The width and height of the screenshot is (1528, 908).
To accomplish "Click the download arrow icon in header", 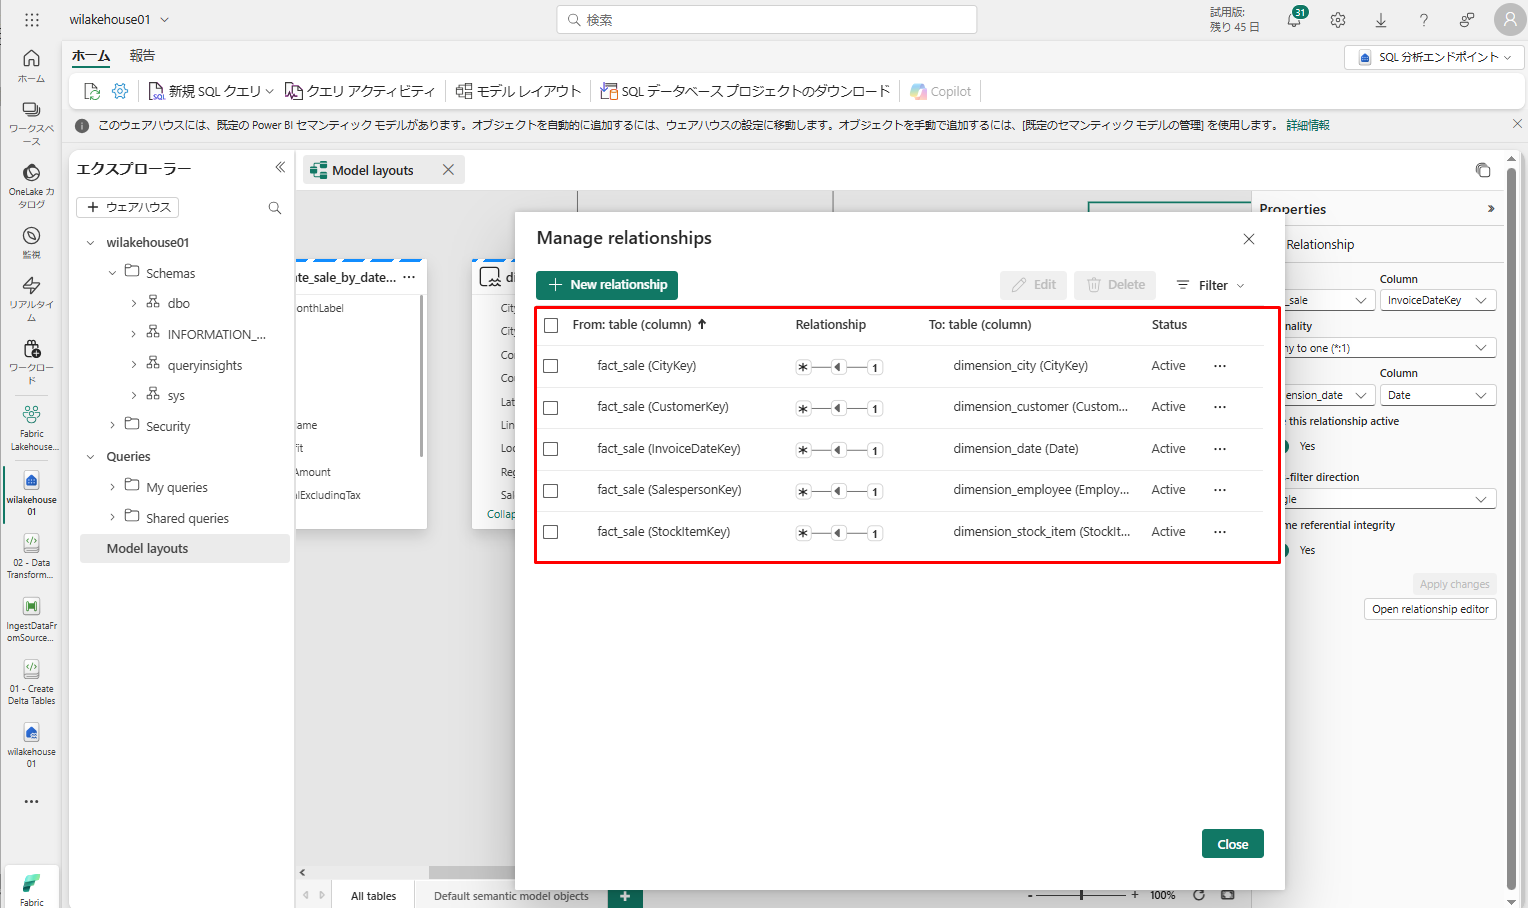I will click(1381, 20).
